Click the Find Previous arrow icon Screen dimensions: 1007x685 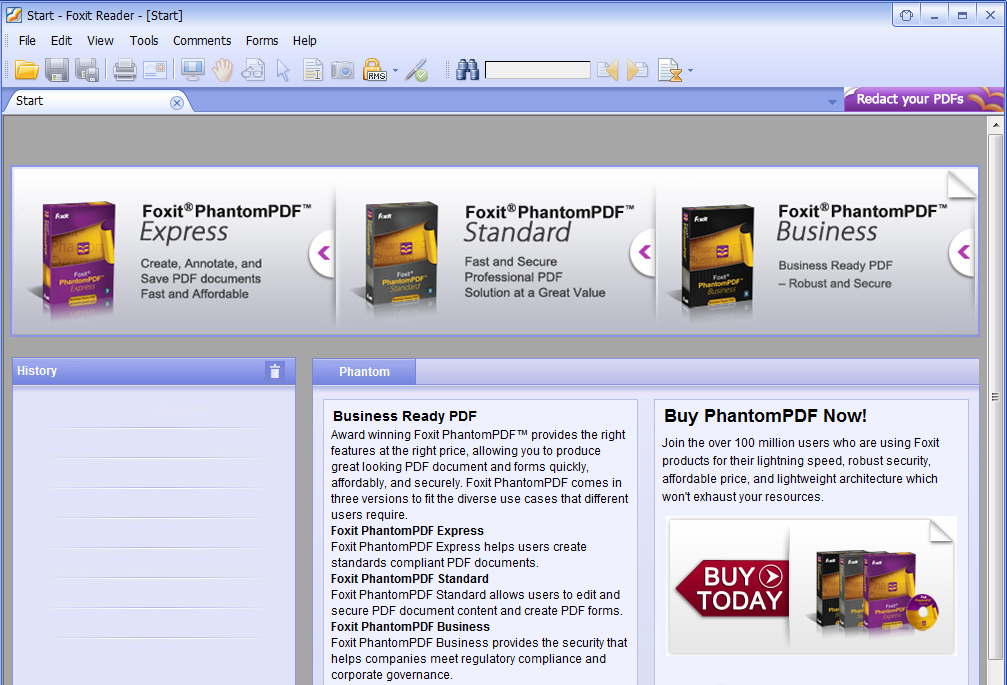tap(608, 70)
